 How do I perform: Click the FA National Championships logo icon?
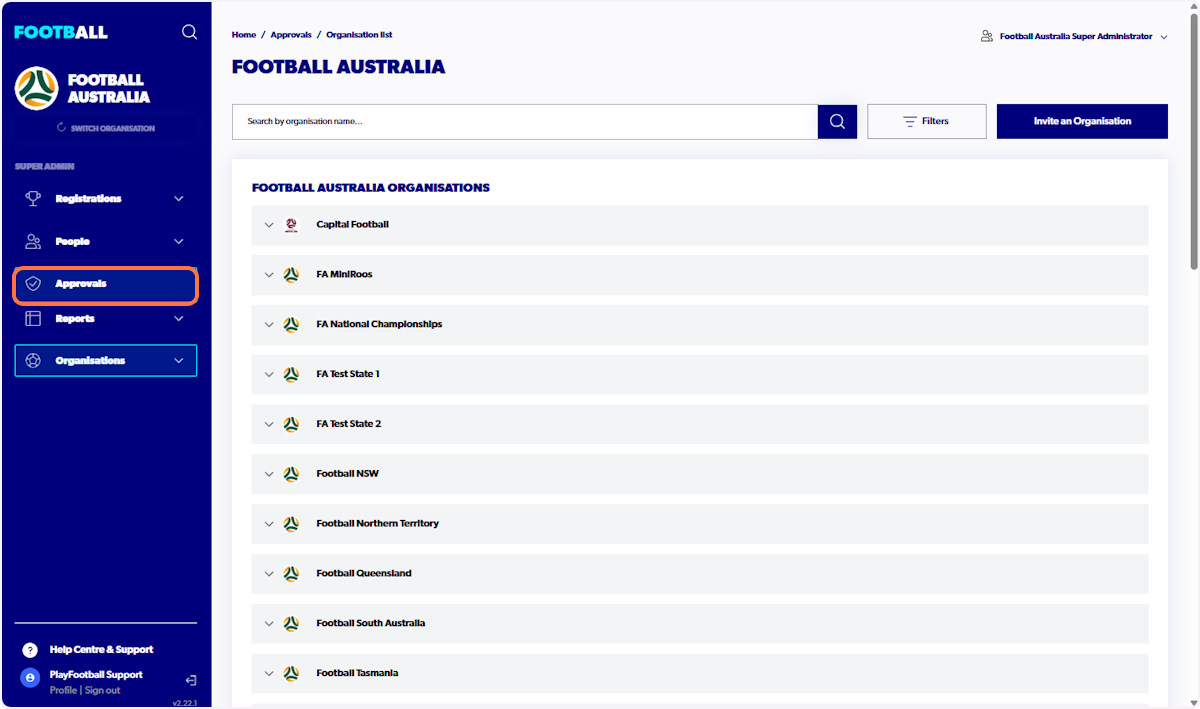click(x=291, y=324)
